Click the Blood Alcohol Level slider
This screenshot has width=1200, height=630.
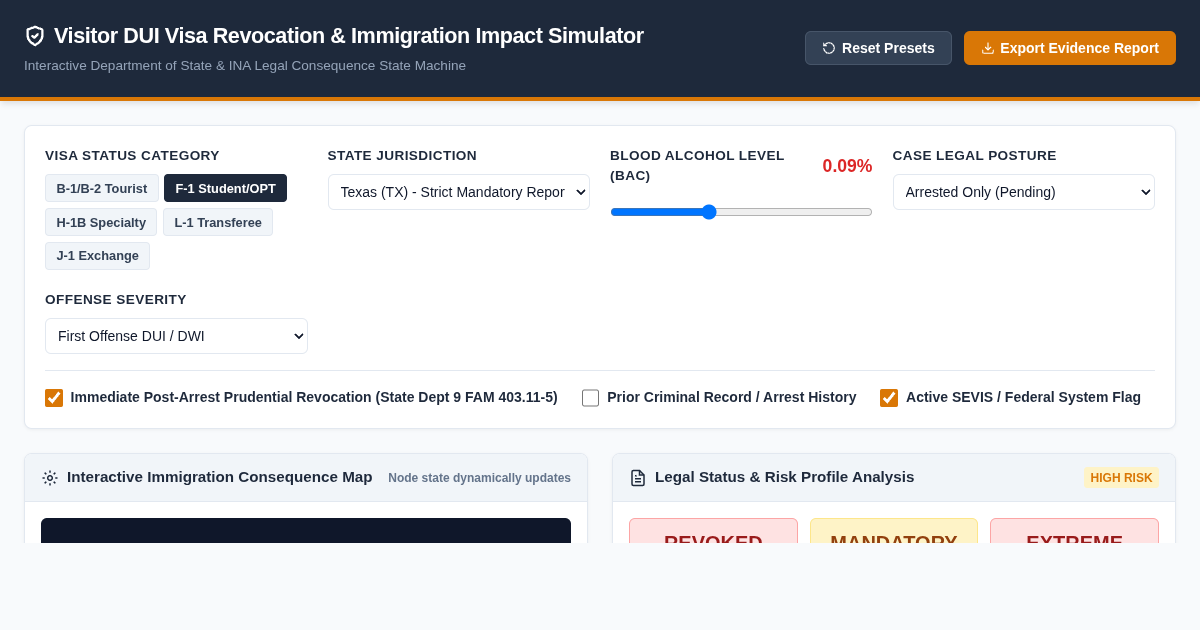point(741,212)
